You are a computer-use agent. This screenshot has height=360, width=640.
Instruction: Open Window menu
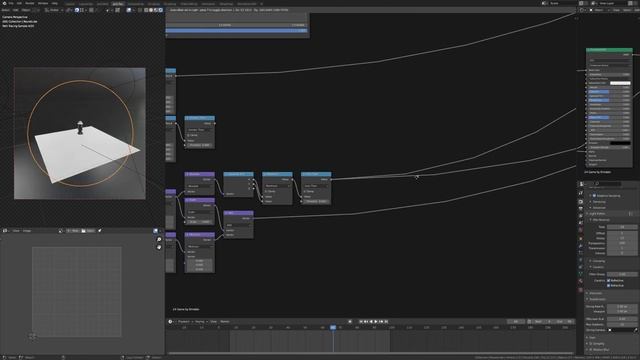click(x=43, y=3)
